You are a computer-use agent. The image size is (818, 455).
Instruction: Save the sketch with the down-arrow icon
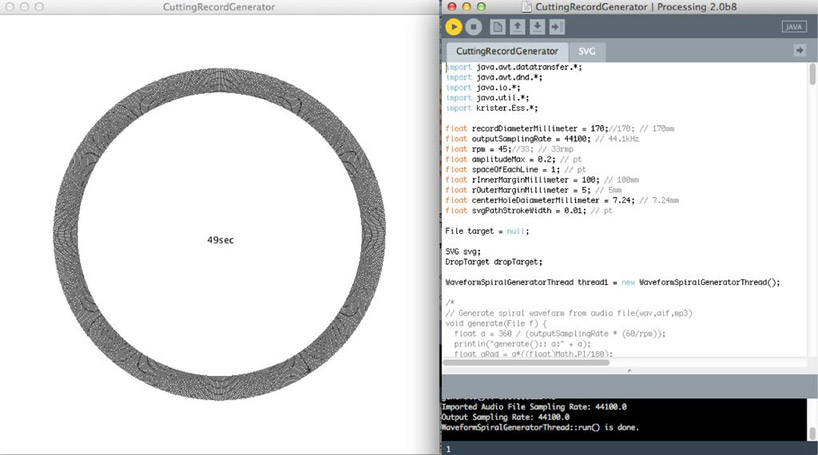pos(537,27)
